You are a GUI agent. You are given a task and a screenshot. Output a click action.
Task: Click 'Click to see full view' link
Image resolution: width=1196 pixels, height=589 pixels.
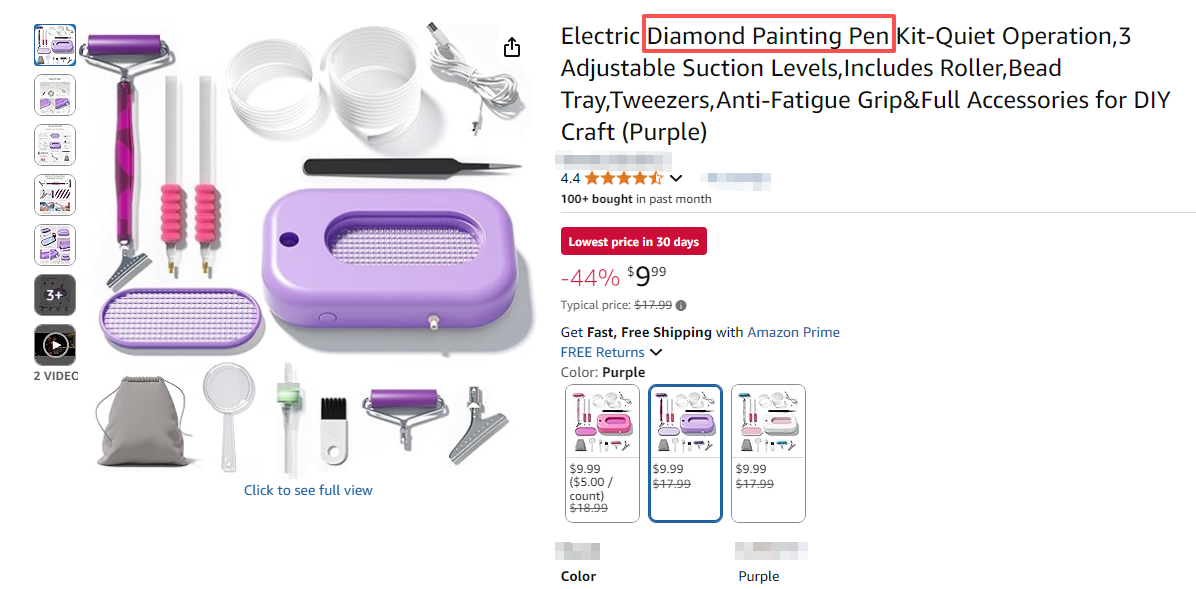pos(308,490)
